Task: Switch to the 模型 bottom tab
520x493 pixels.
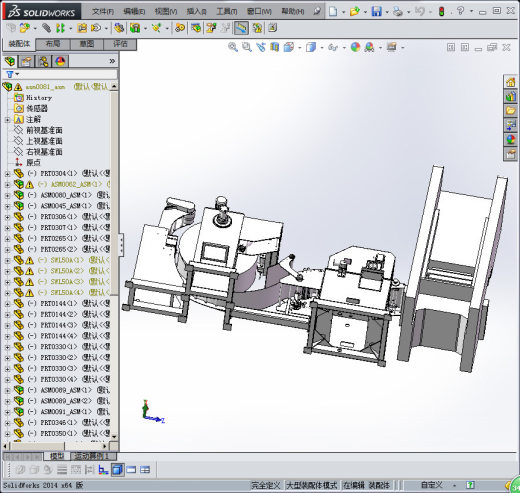Action: click(x=57, y=456)
